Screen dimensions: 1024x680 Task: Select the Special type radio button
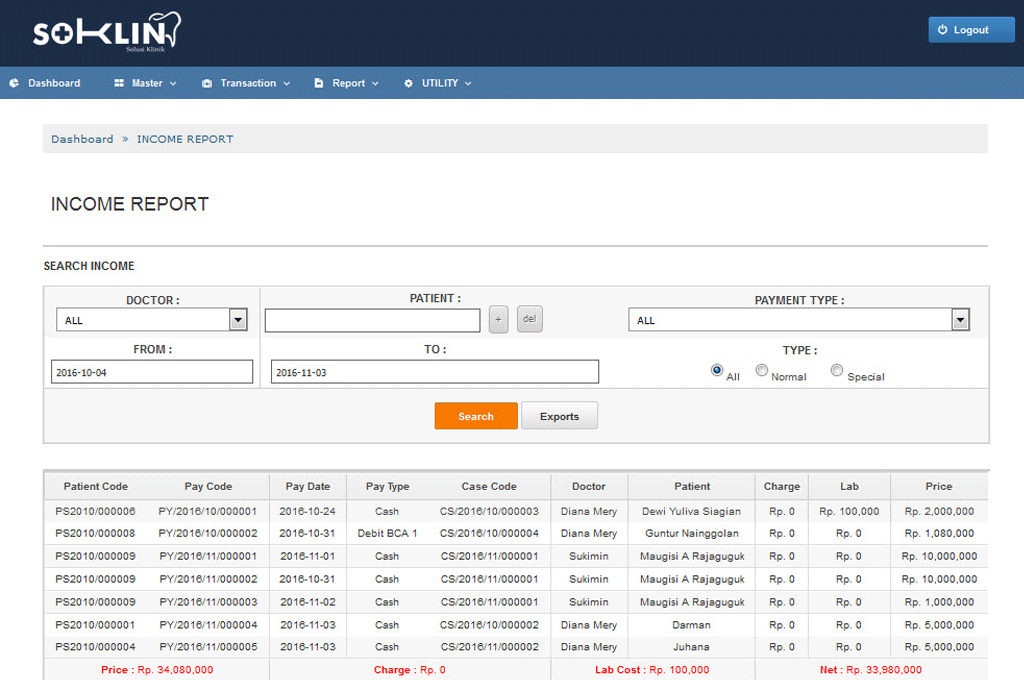tap(837, 370)
